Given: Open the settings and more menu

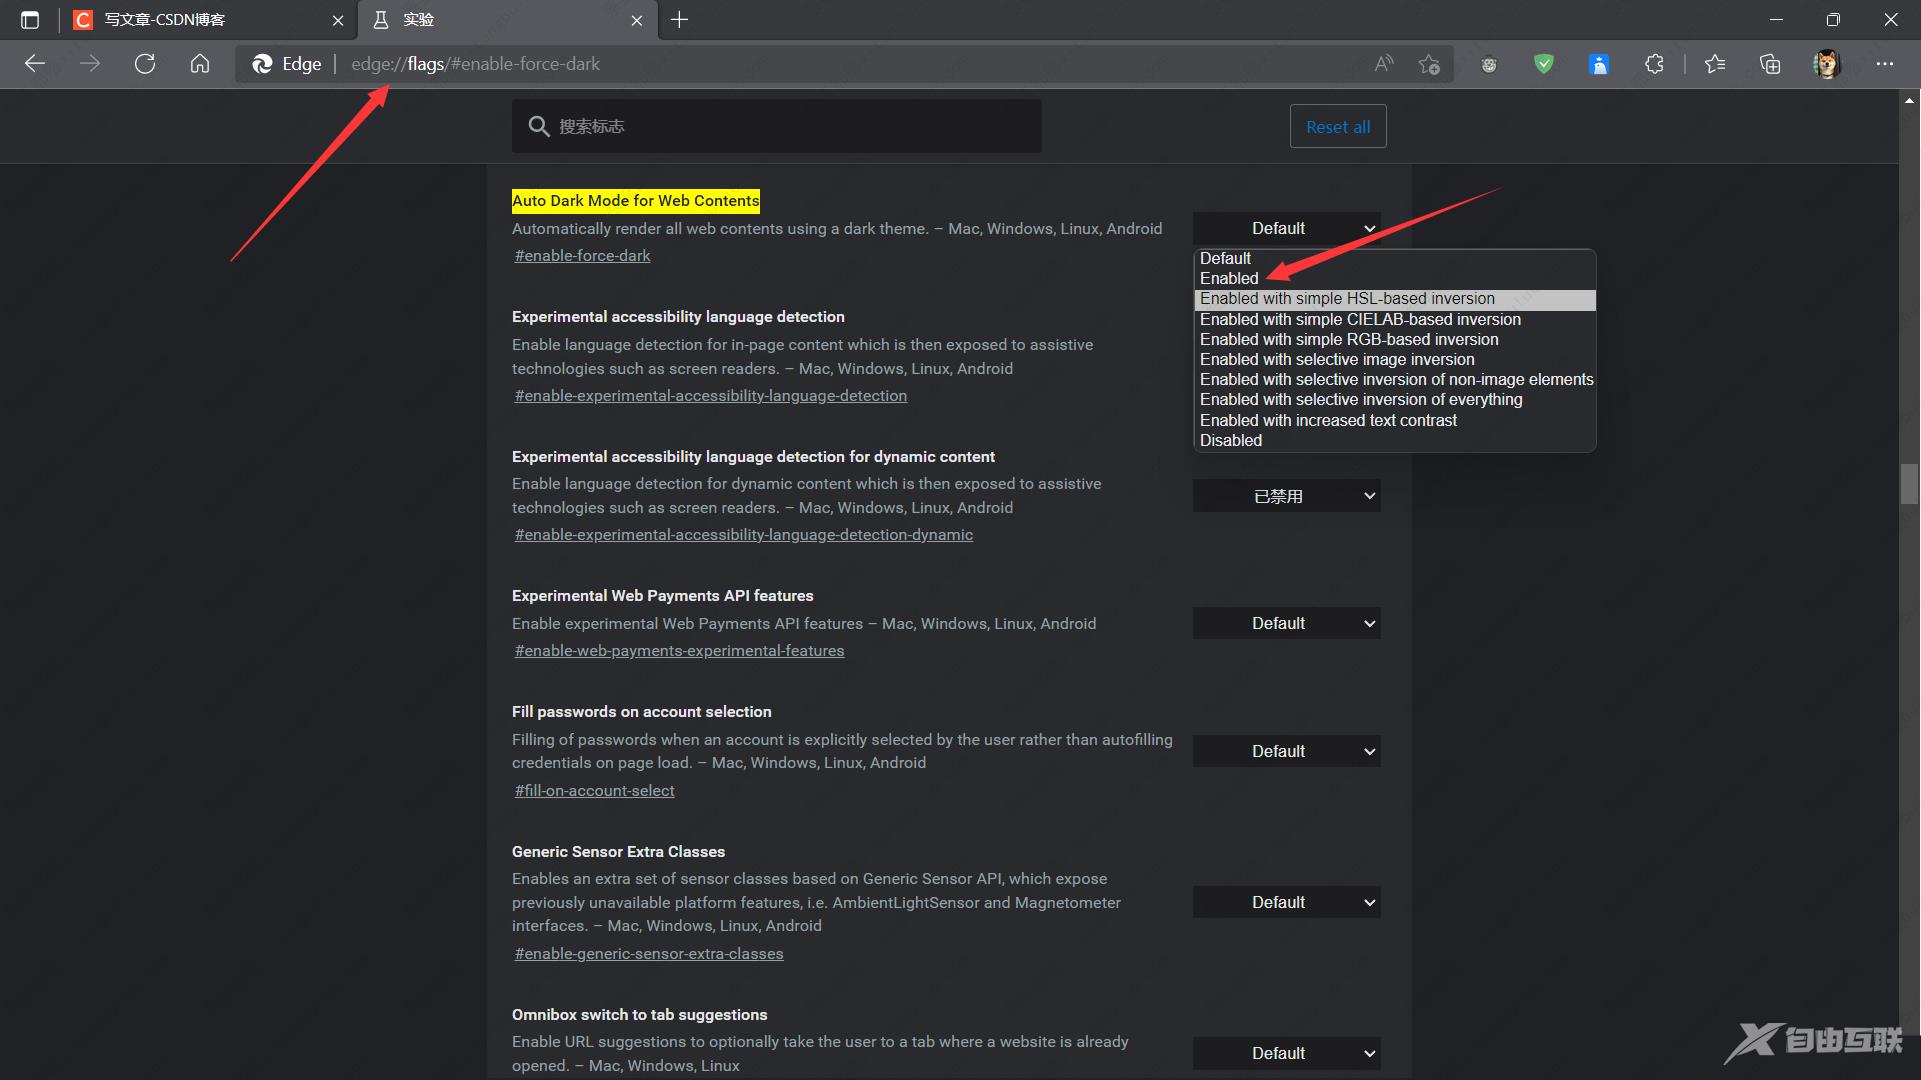Looking at the screenshot, I should pos(1885,64).
